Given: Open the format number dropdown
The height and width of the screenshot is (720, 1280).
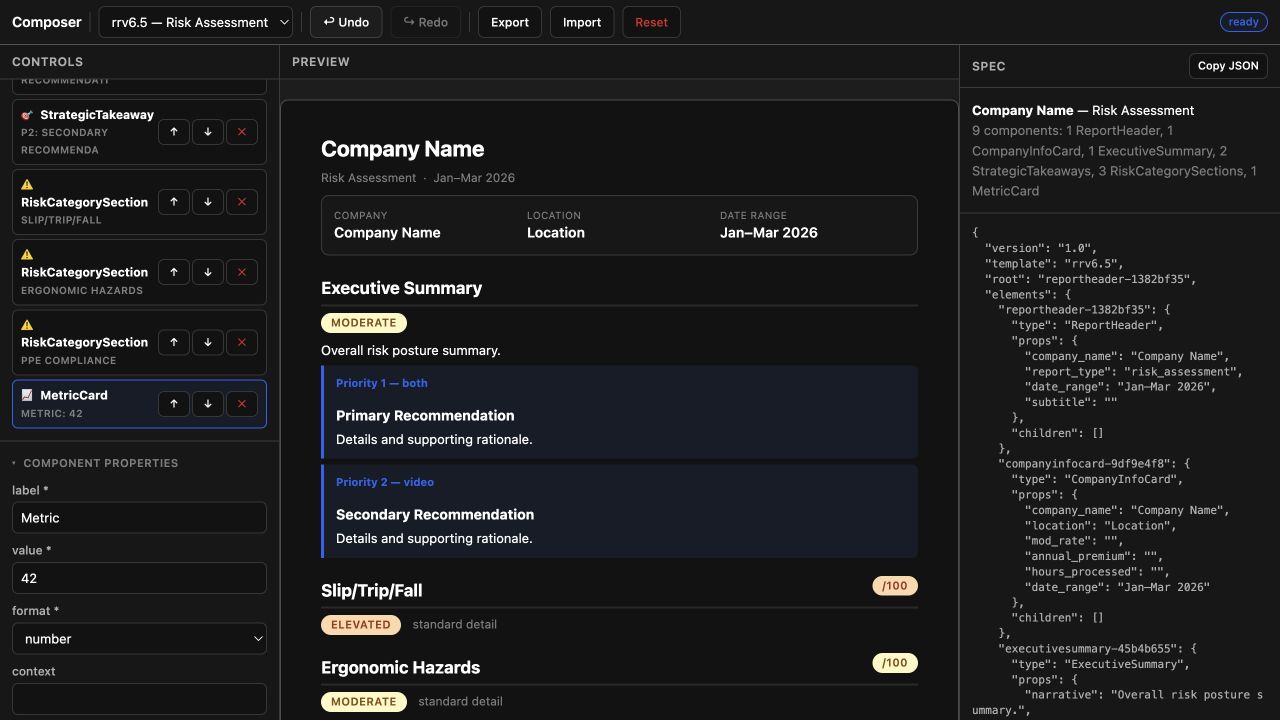Looking at the screenshot, I should pos(139,639).
